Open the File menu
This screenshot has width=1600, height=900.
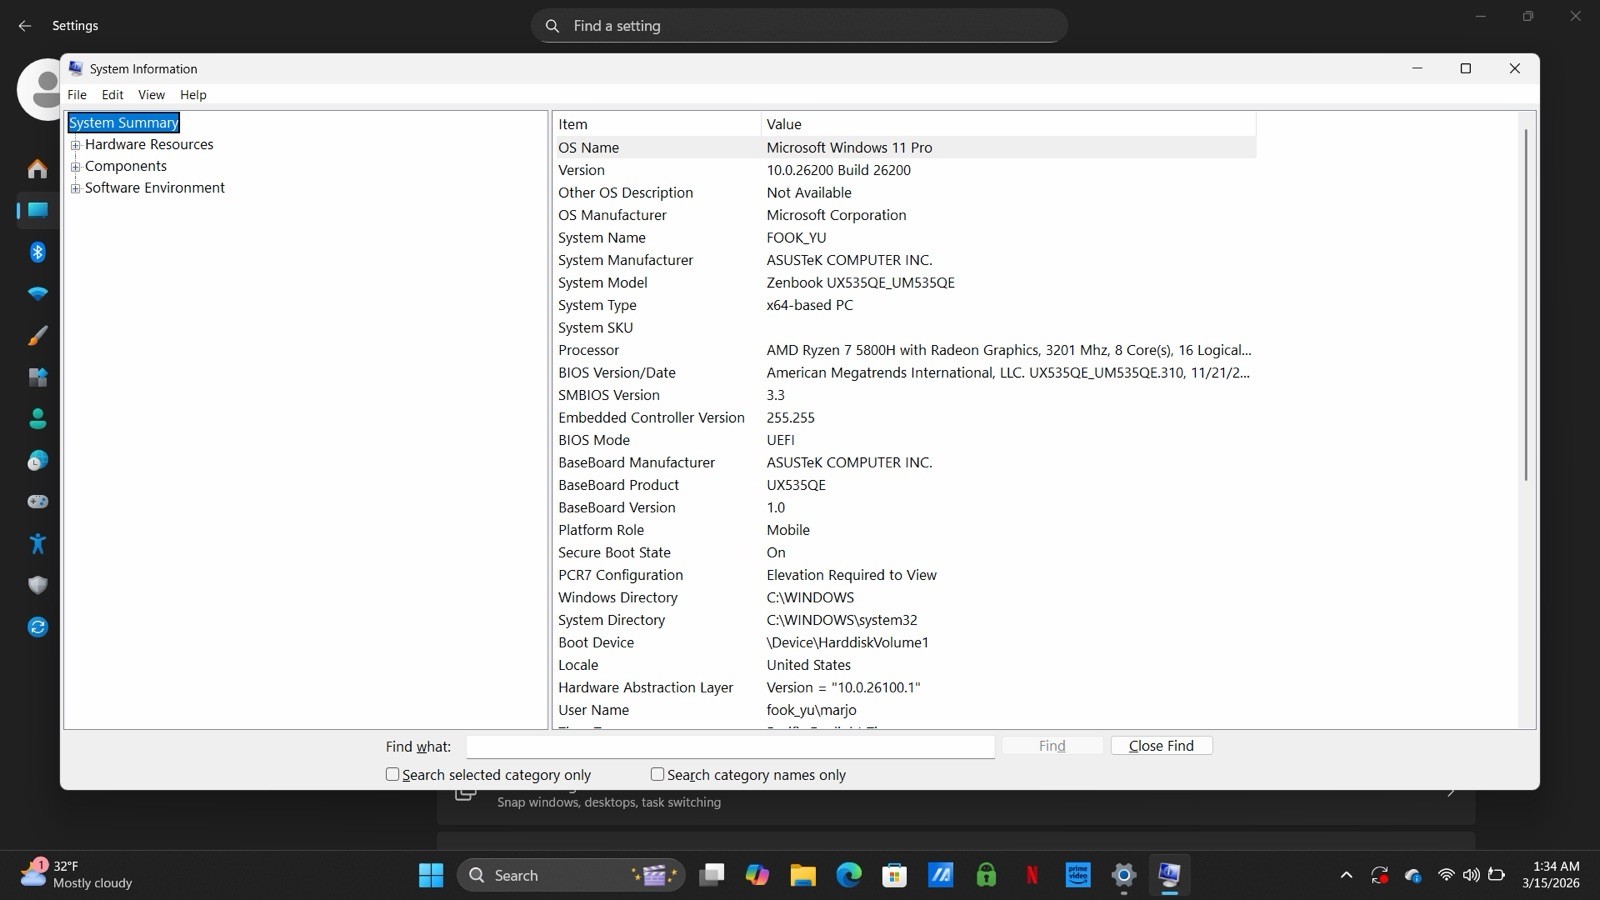77,95
